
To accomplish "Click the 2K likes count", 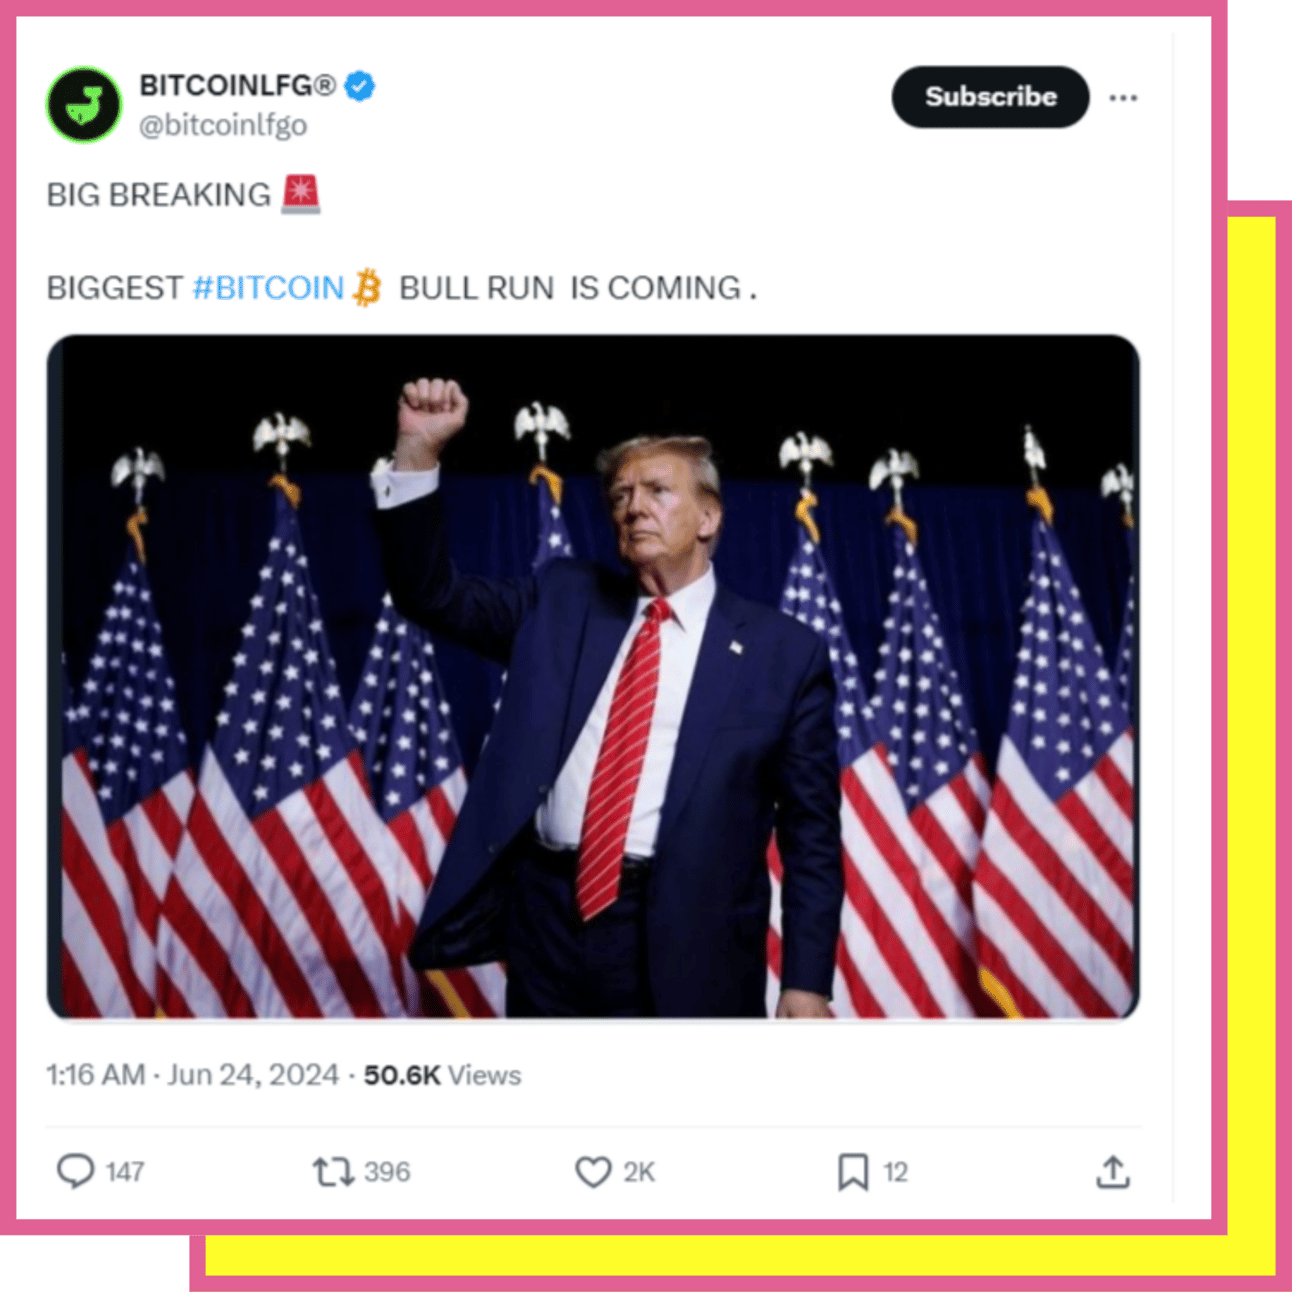I will pos(639,1172).
